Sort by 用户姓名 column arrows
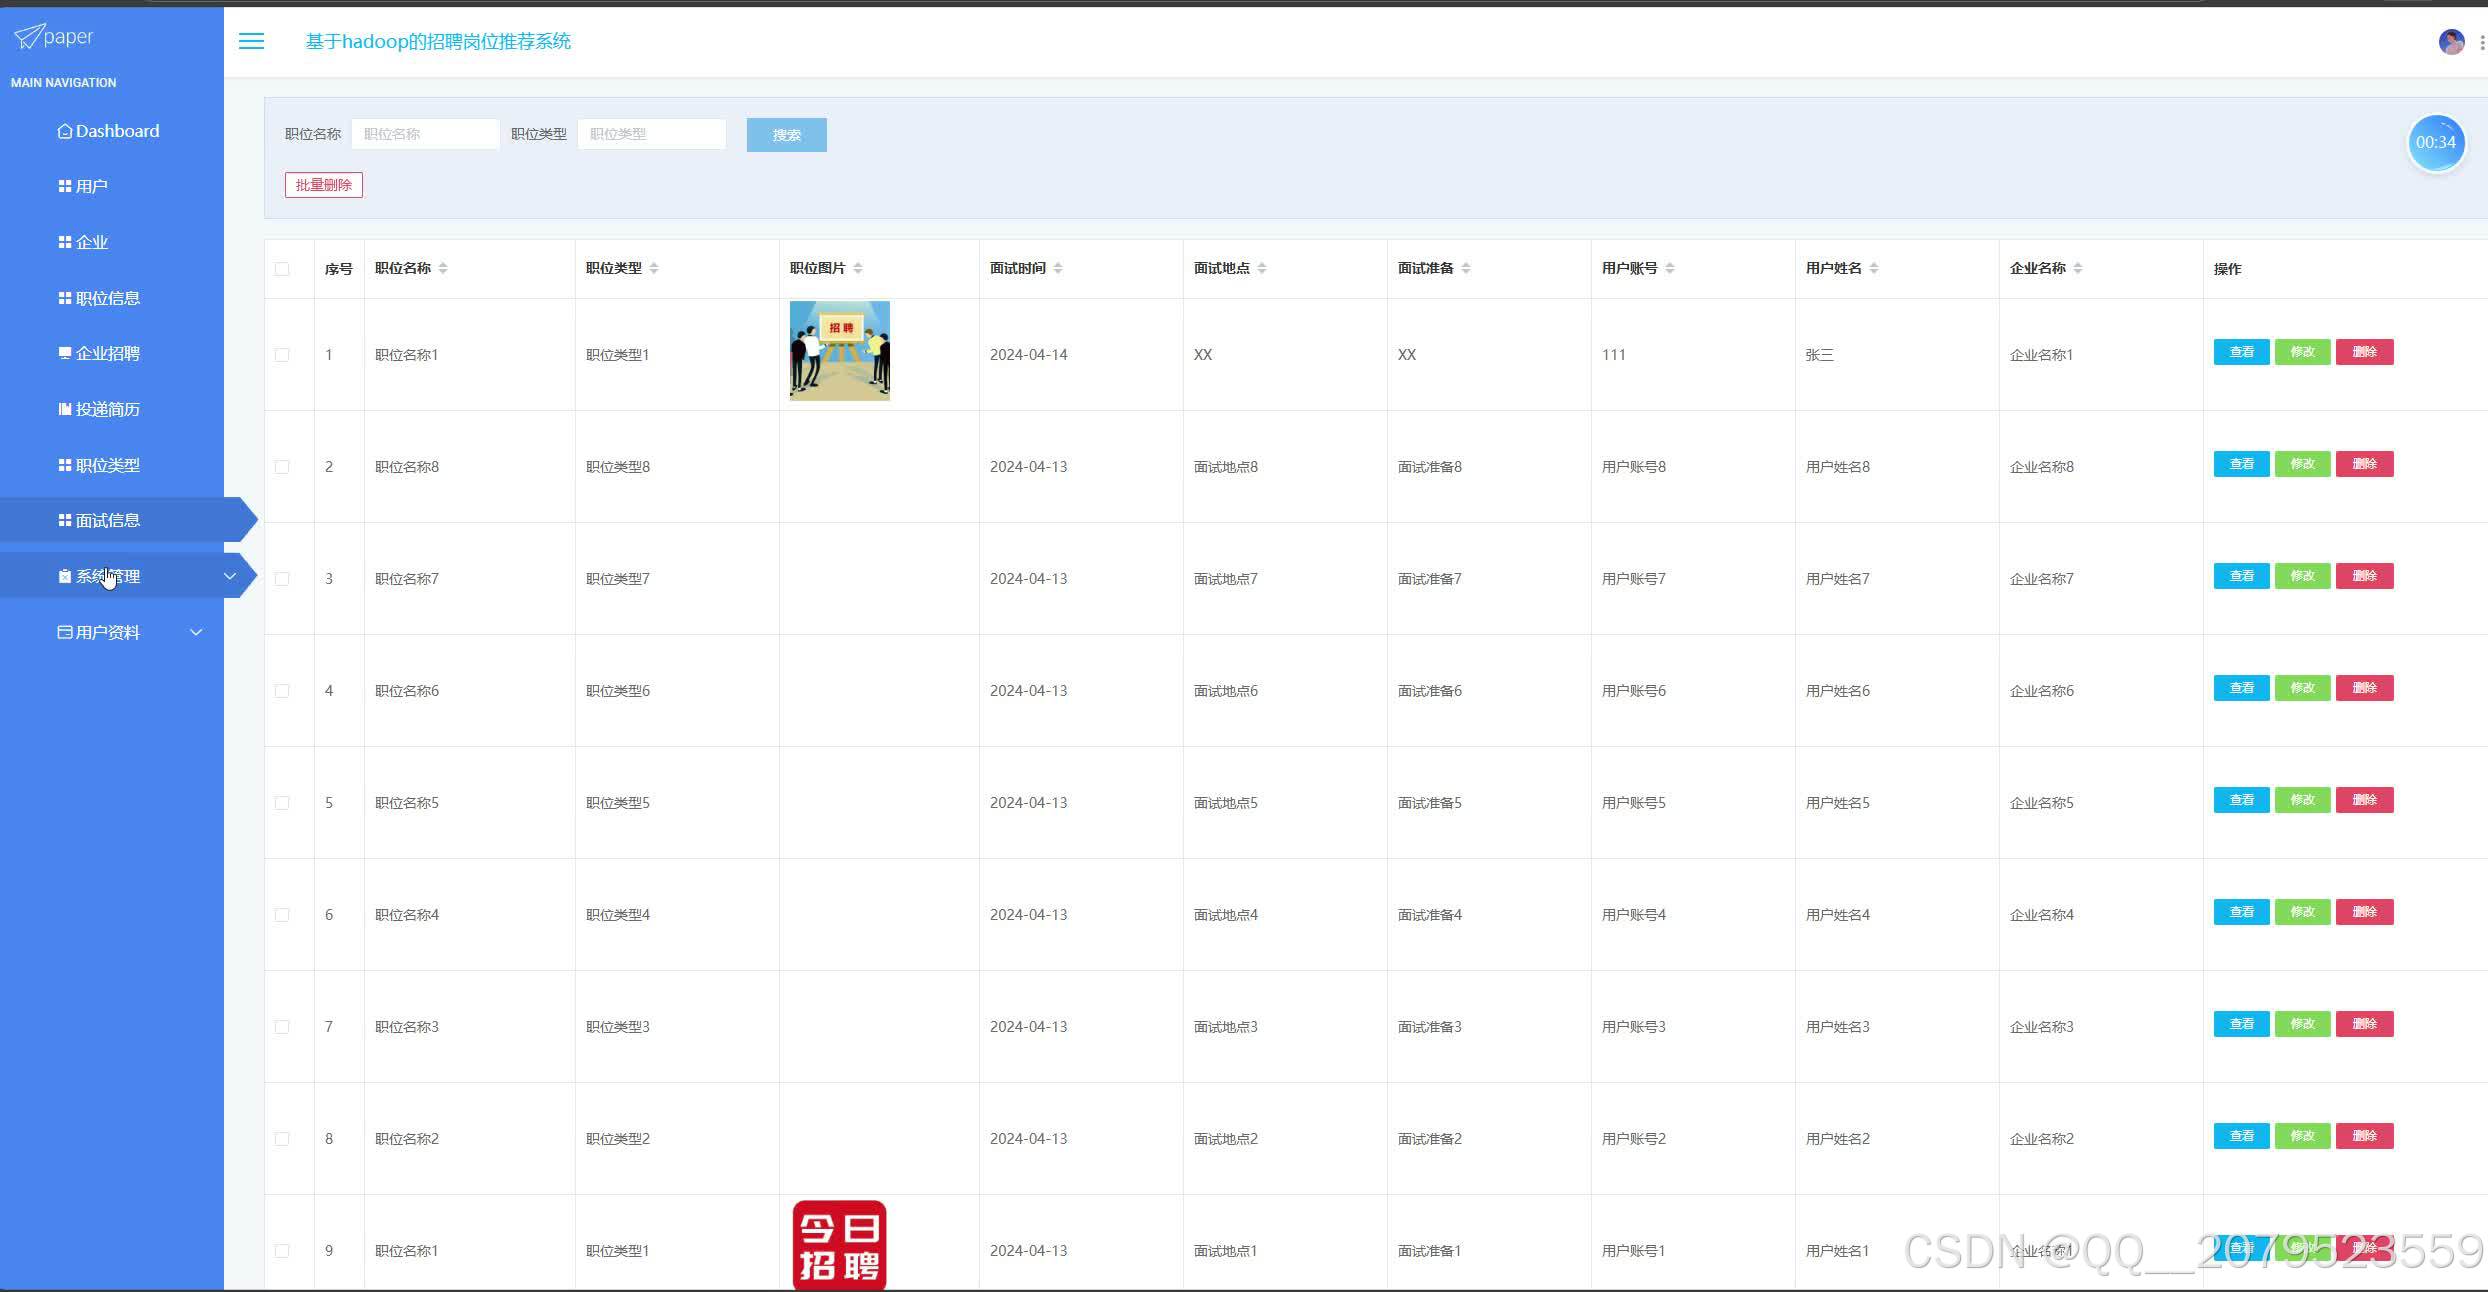 pos(1874,268)
